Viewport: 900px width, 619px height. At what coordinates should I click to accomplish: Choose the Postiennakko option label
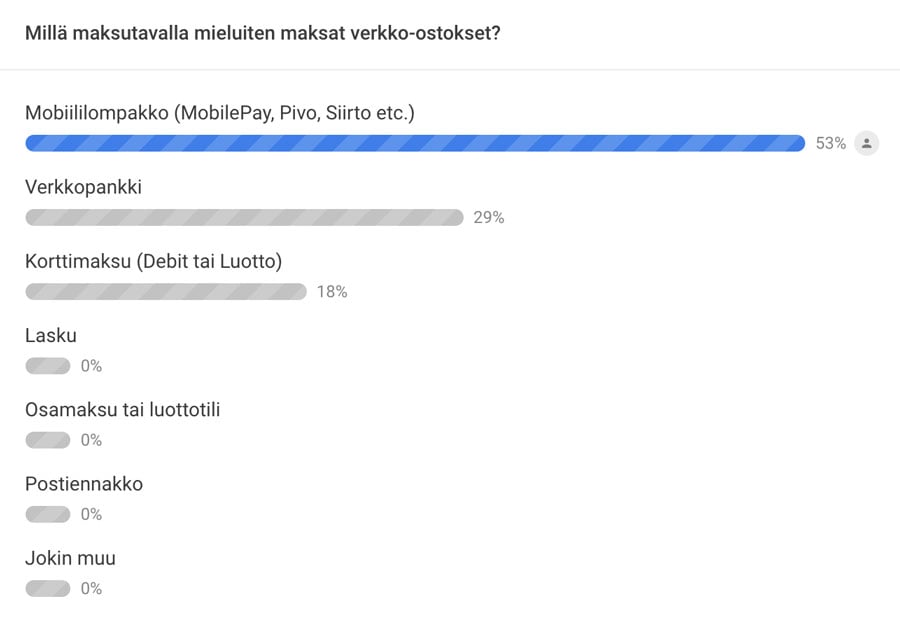tap(84, 484)
